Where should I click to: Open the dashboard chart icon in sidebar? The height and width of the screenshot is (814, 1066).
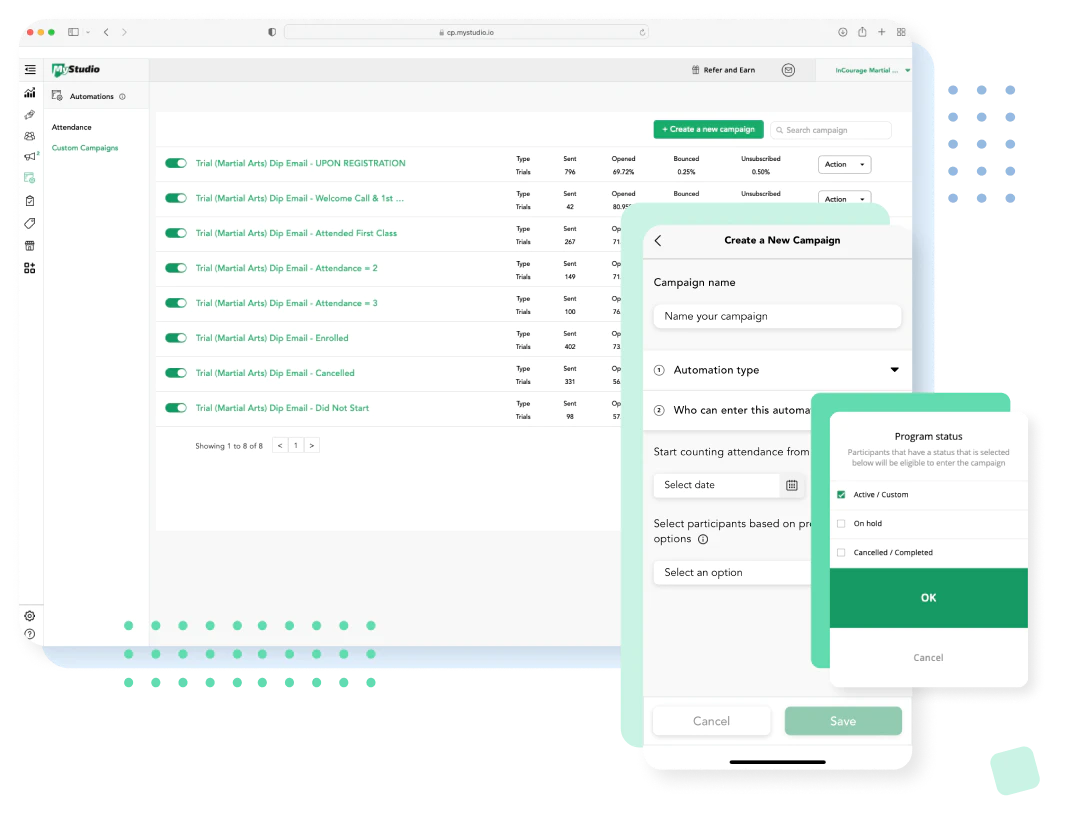click(30, 92)
